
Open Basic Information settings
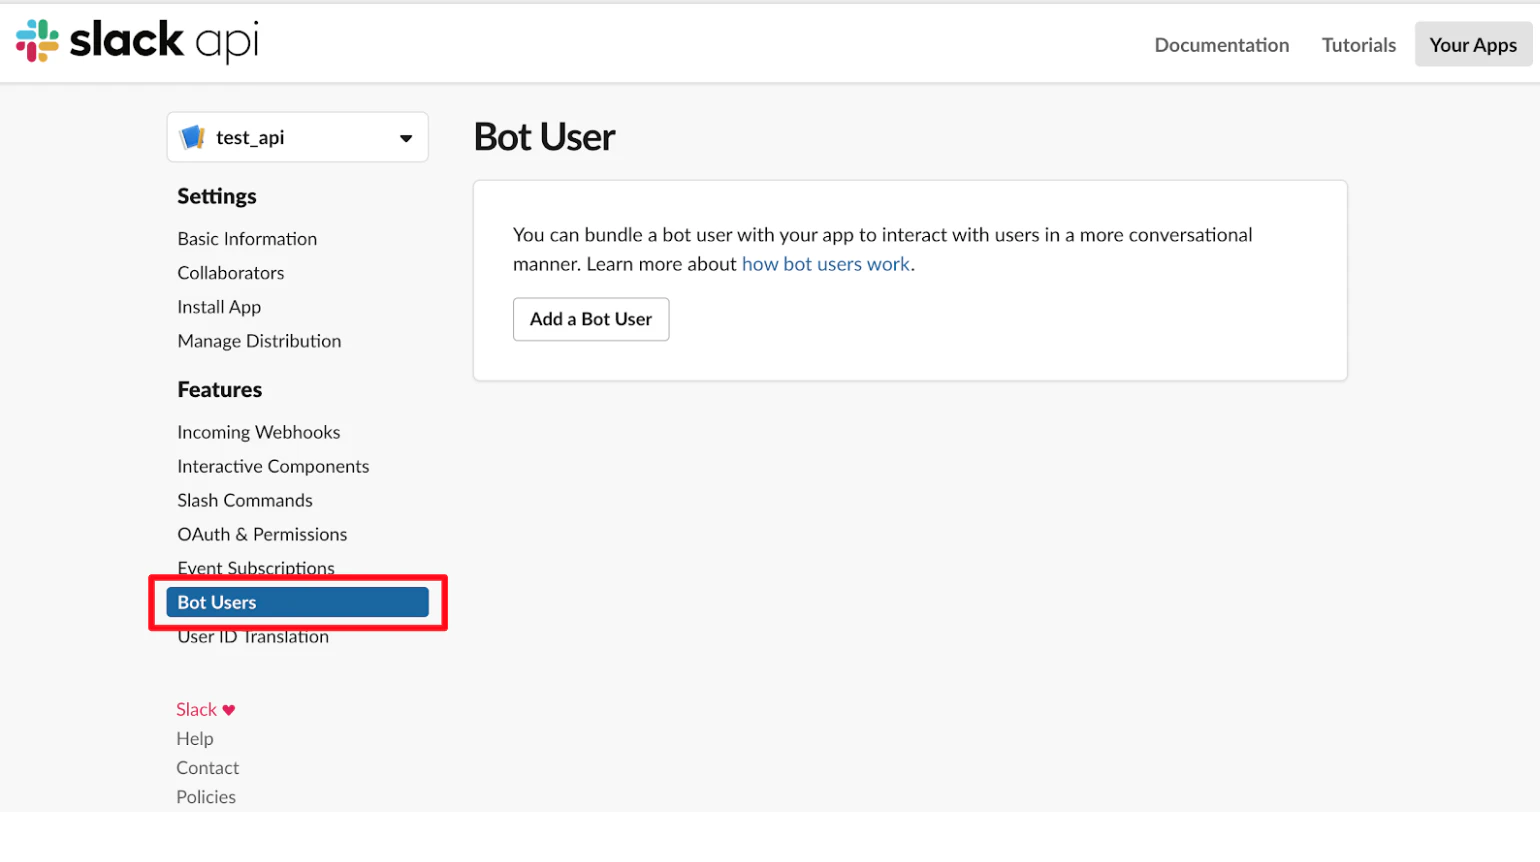click(247, 239)
